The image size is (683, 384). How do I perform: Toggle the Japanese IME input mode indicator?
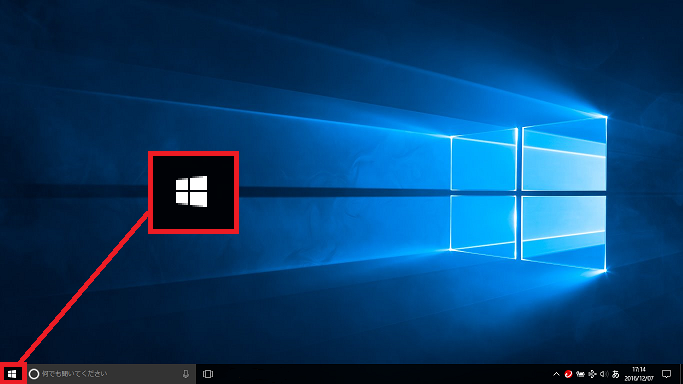pos(615,374)
